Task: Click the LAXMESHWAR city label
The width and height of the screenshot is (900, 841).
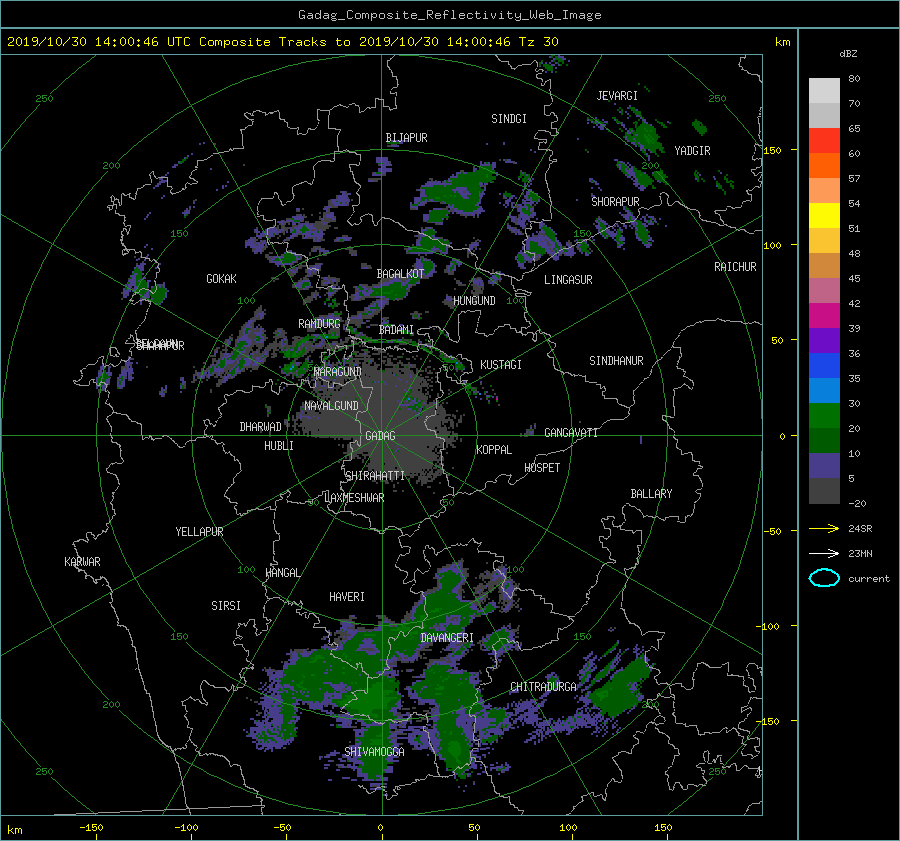Action: (x=354, y=498)
